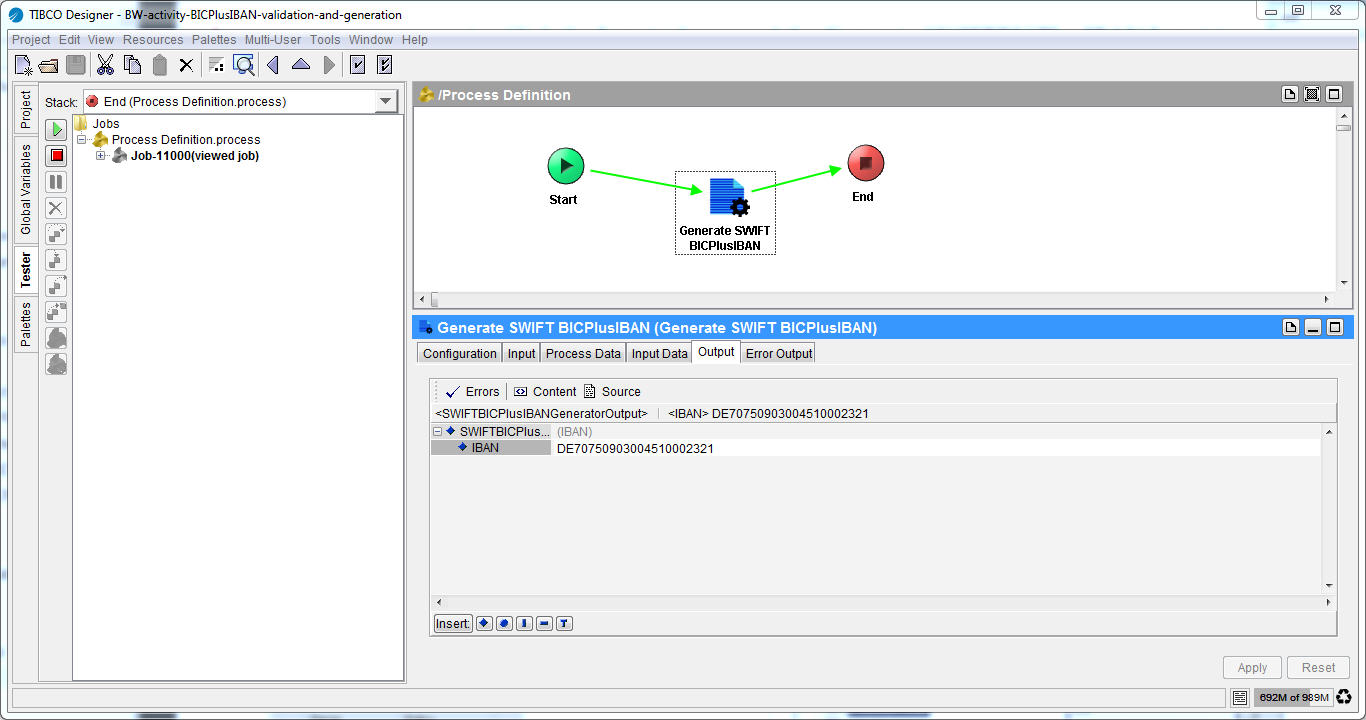Select the End activity in the process
Screen dimensions: 1366x720
coord(866,163)
